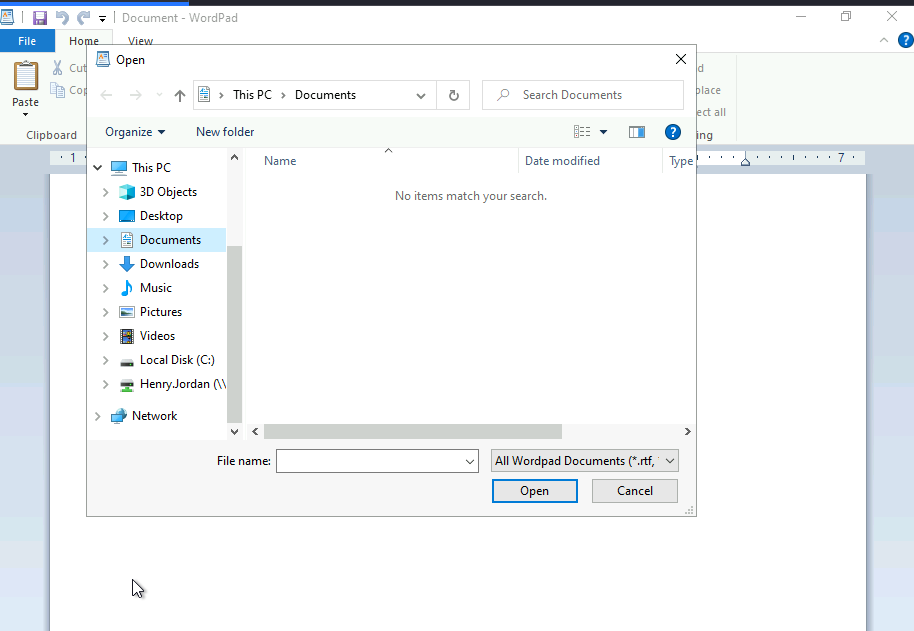This screenshot has width=914, height=631.
Task: Click the horizontal scrollbar thumb in file list
Action: coord(413,432)
